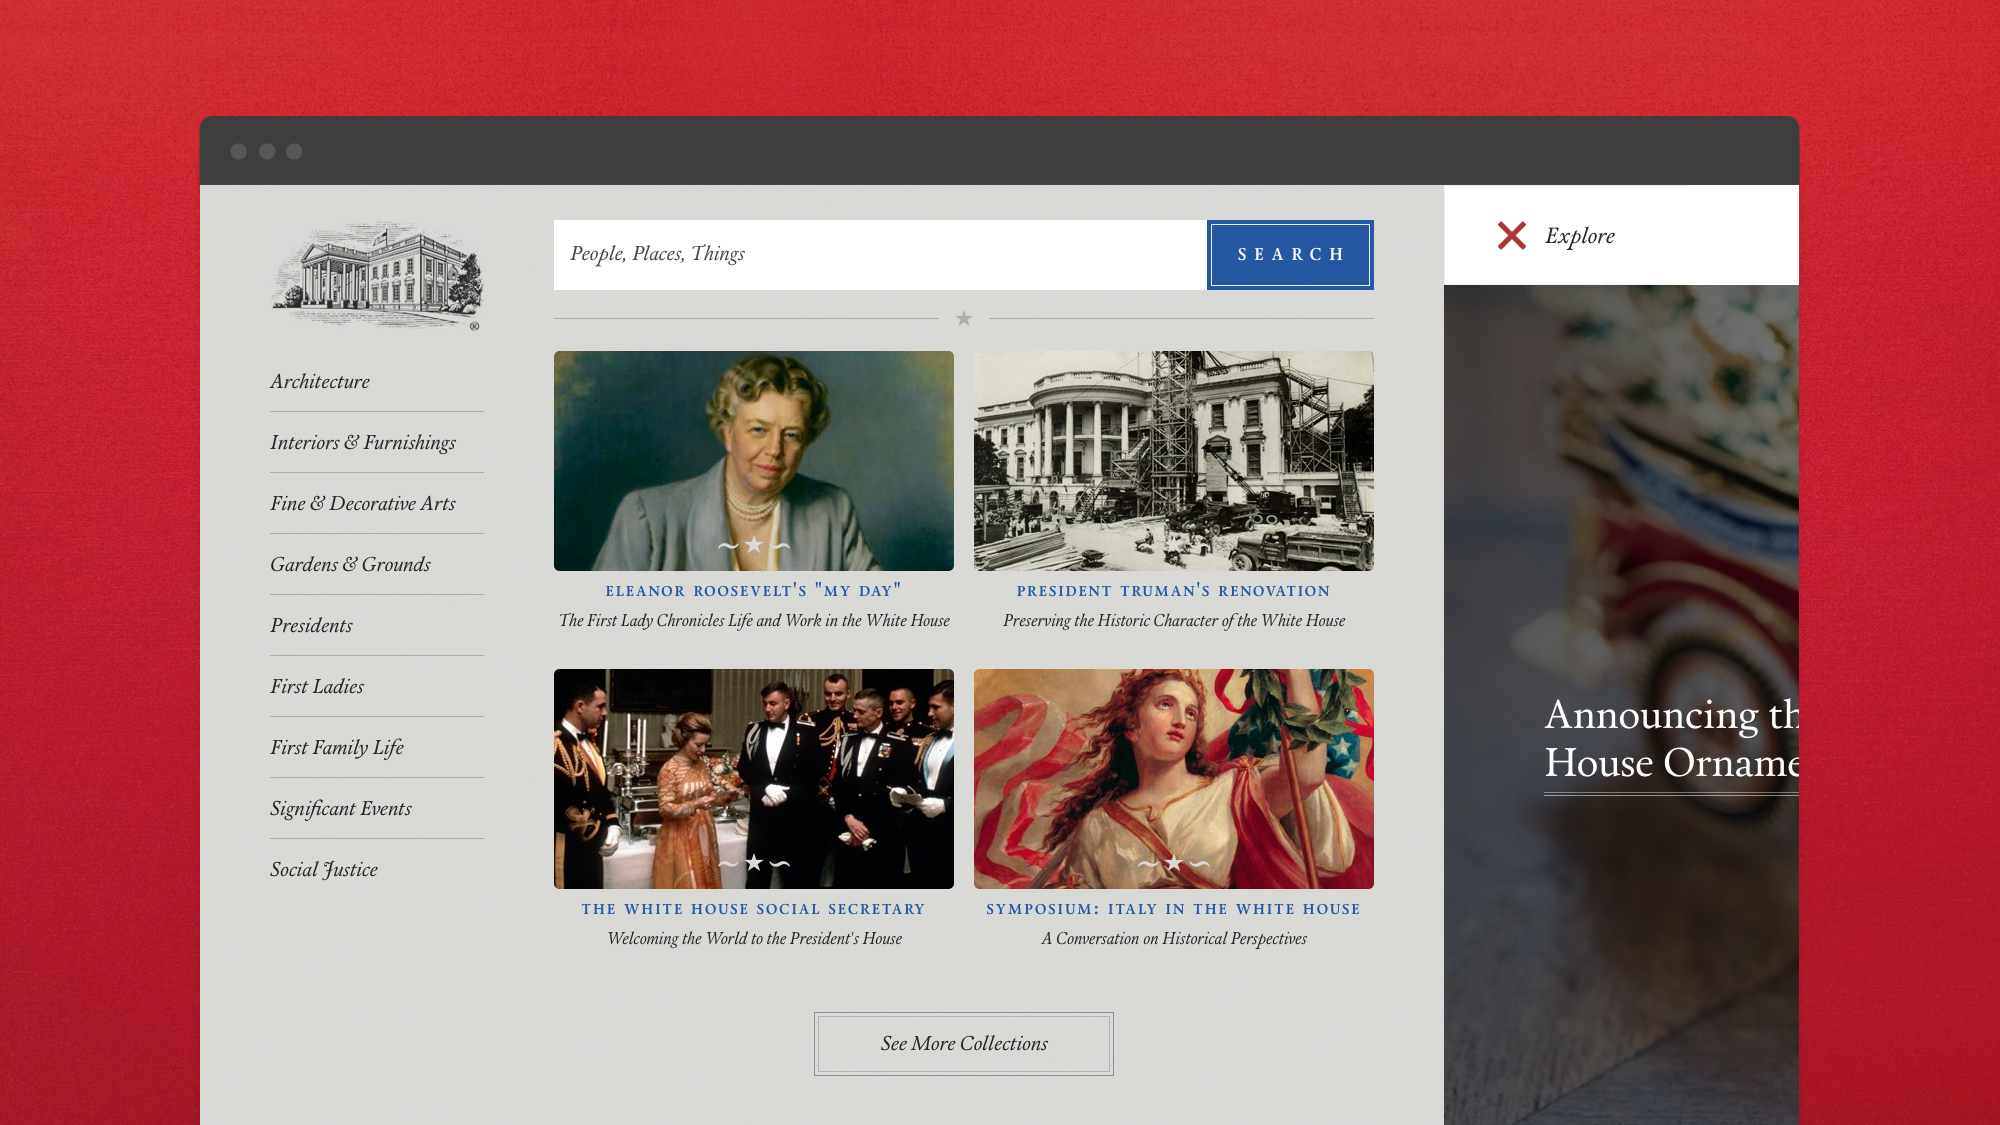
Task: Open Symposium: Italy in the White House link
Action: pyautogui.click(x=1173, y=909)
